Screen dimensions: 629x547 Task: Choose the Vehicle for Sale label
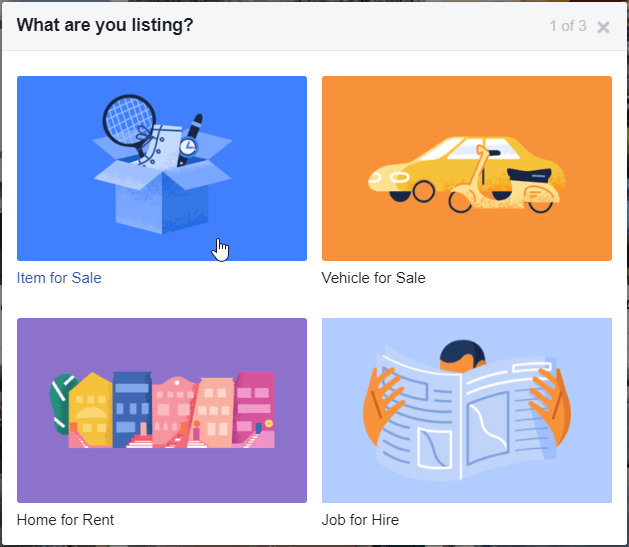tap(373, 278)
